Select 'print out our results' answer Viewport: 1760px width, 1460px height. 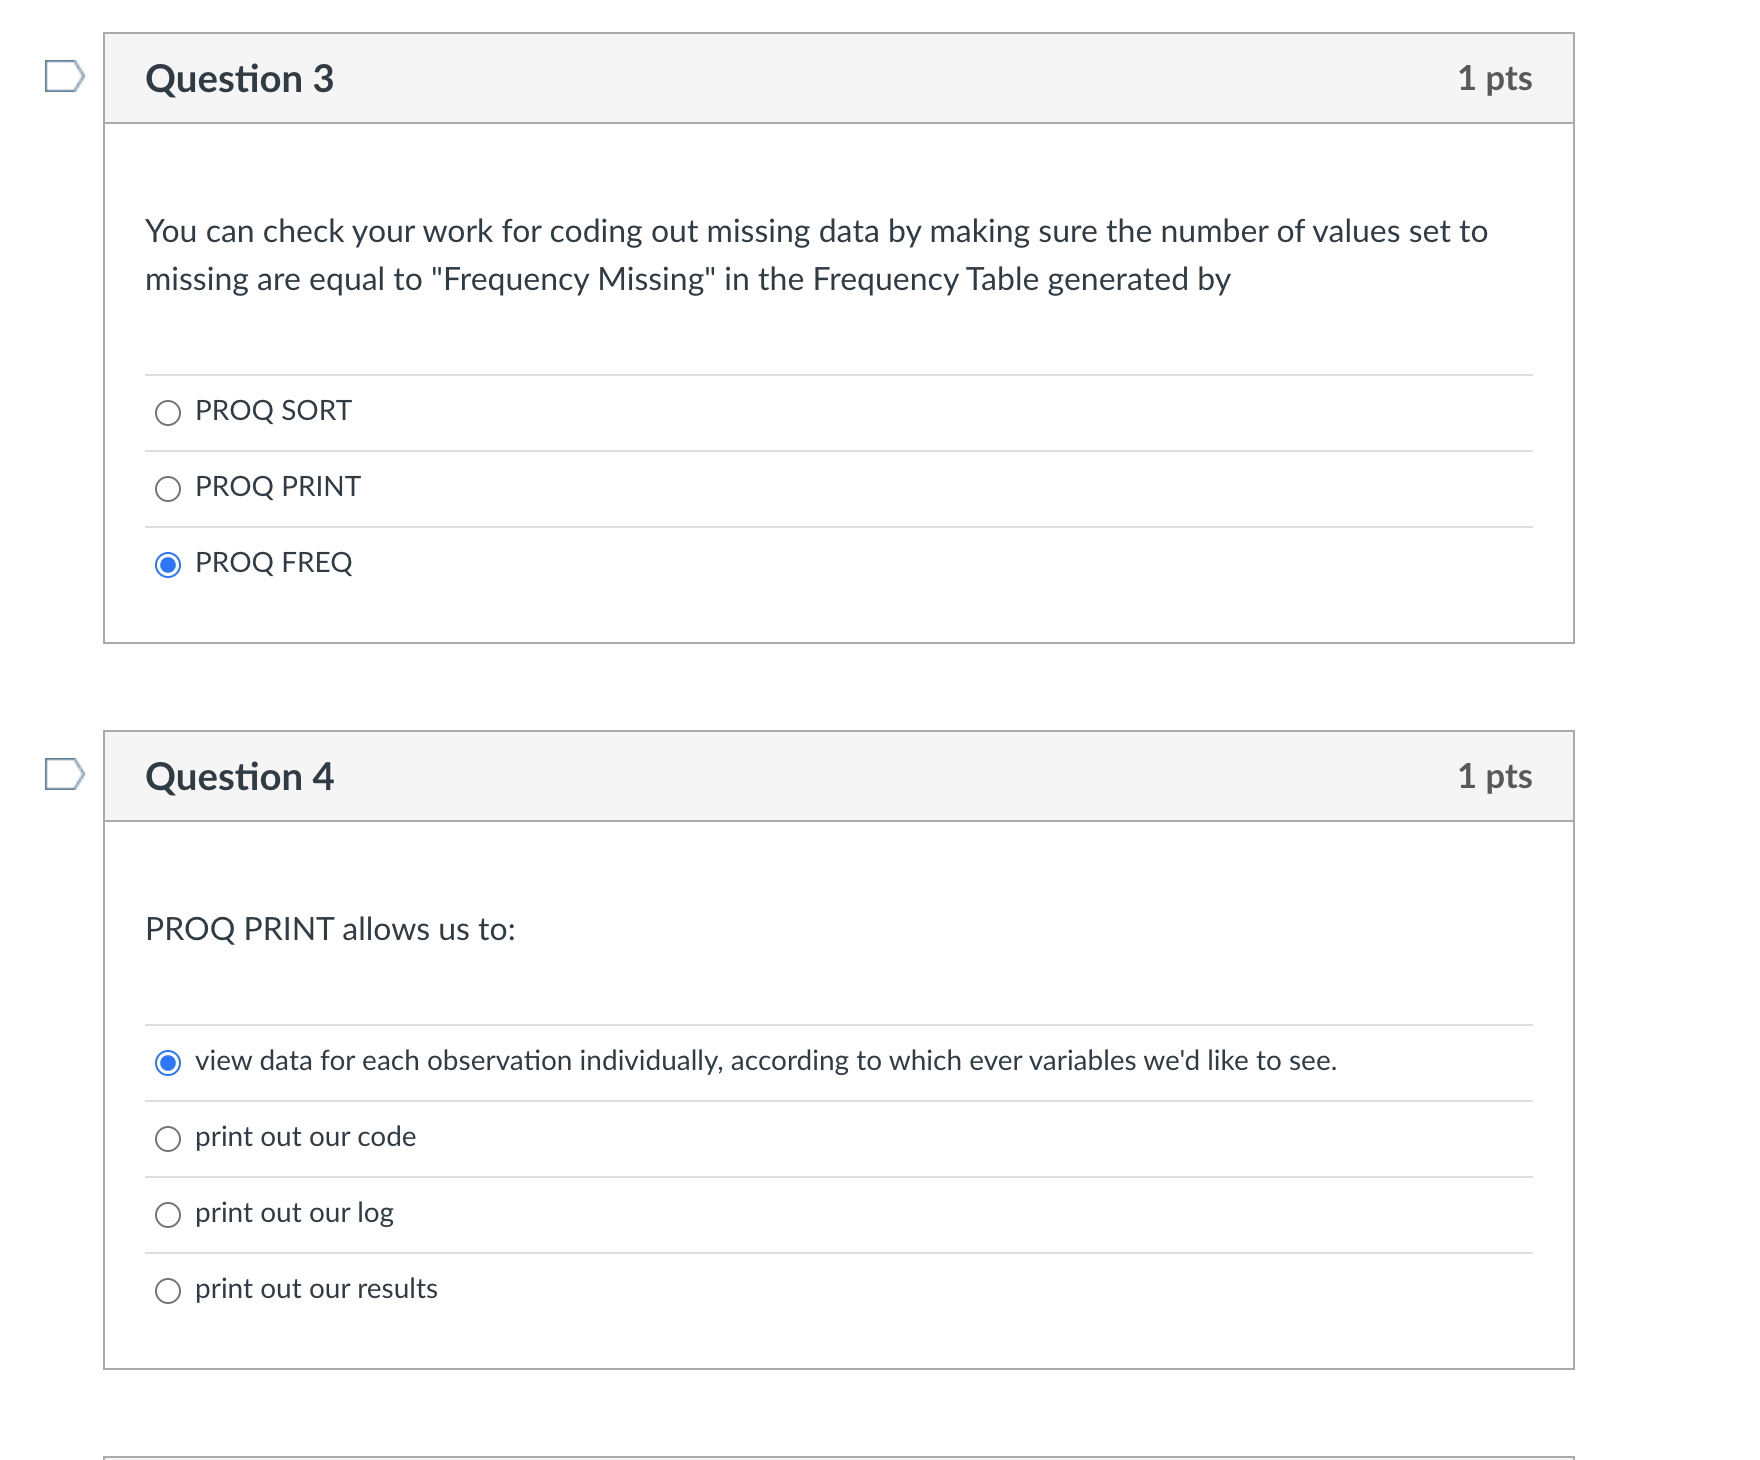point(168,1291)
